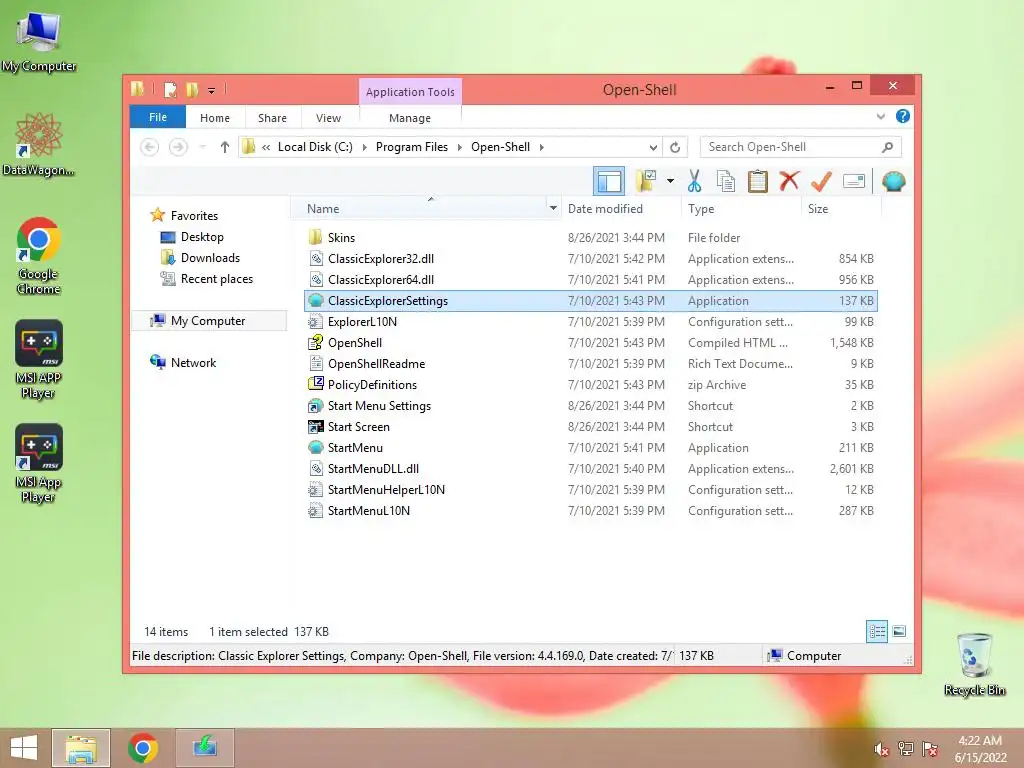Open the recent locations dropdown arrow
The image size is (1024, 768).
[x=202, y=147]
